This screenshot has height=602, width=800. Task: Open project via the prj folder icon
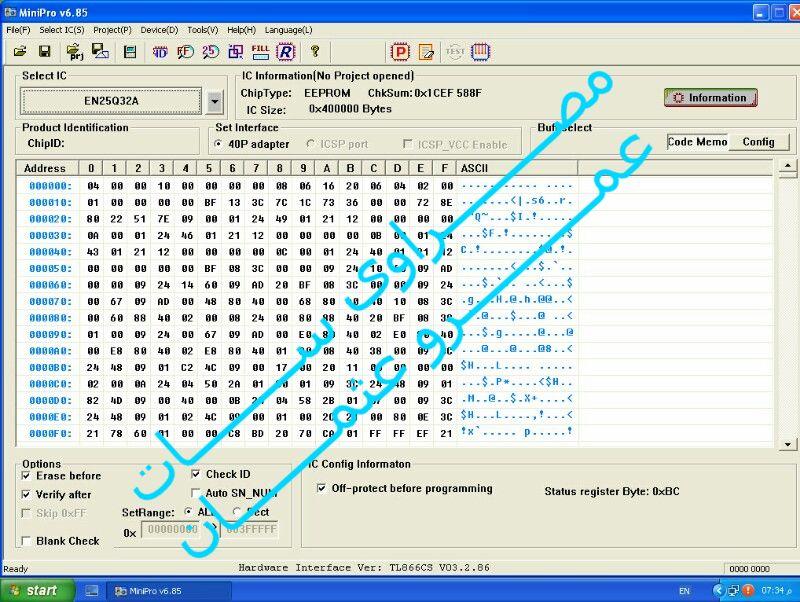click(x=75, y=52)
